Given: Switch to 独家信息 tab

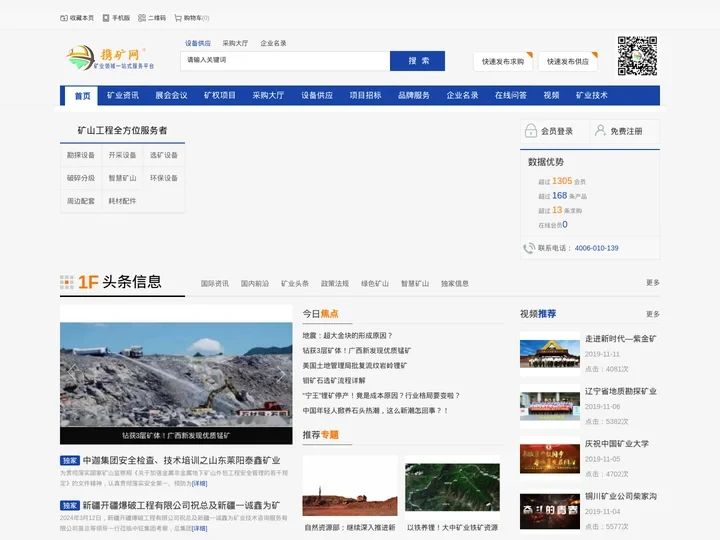Looking at the screenshot, I should (455, 284).
